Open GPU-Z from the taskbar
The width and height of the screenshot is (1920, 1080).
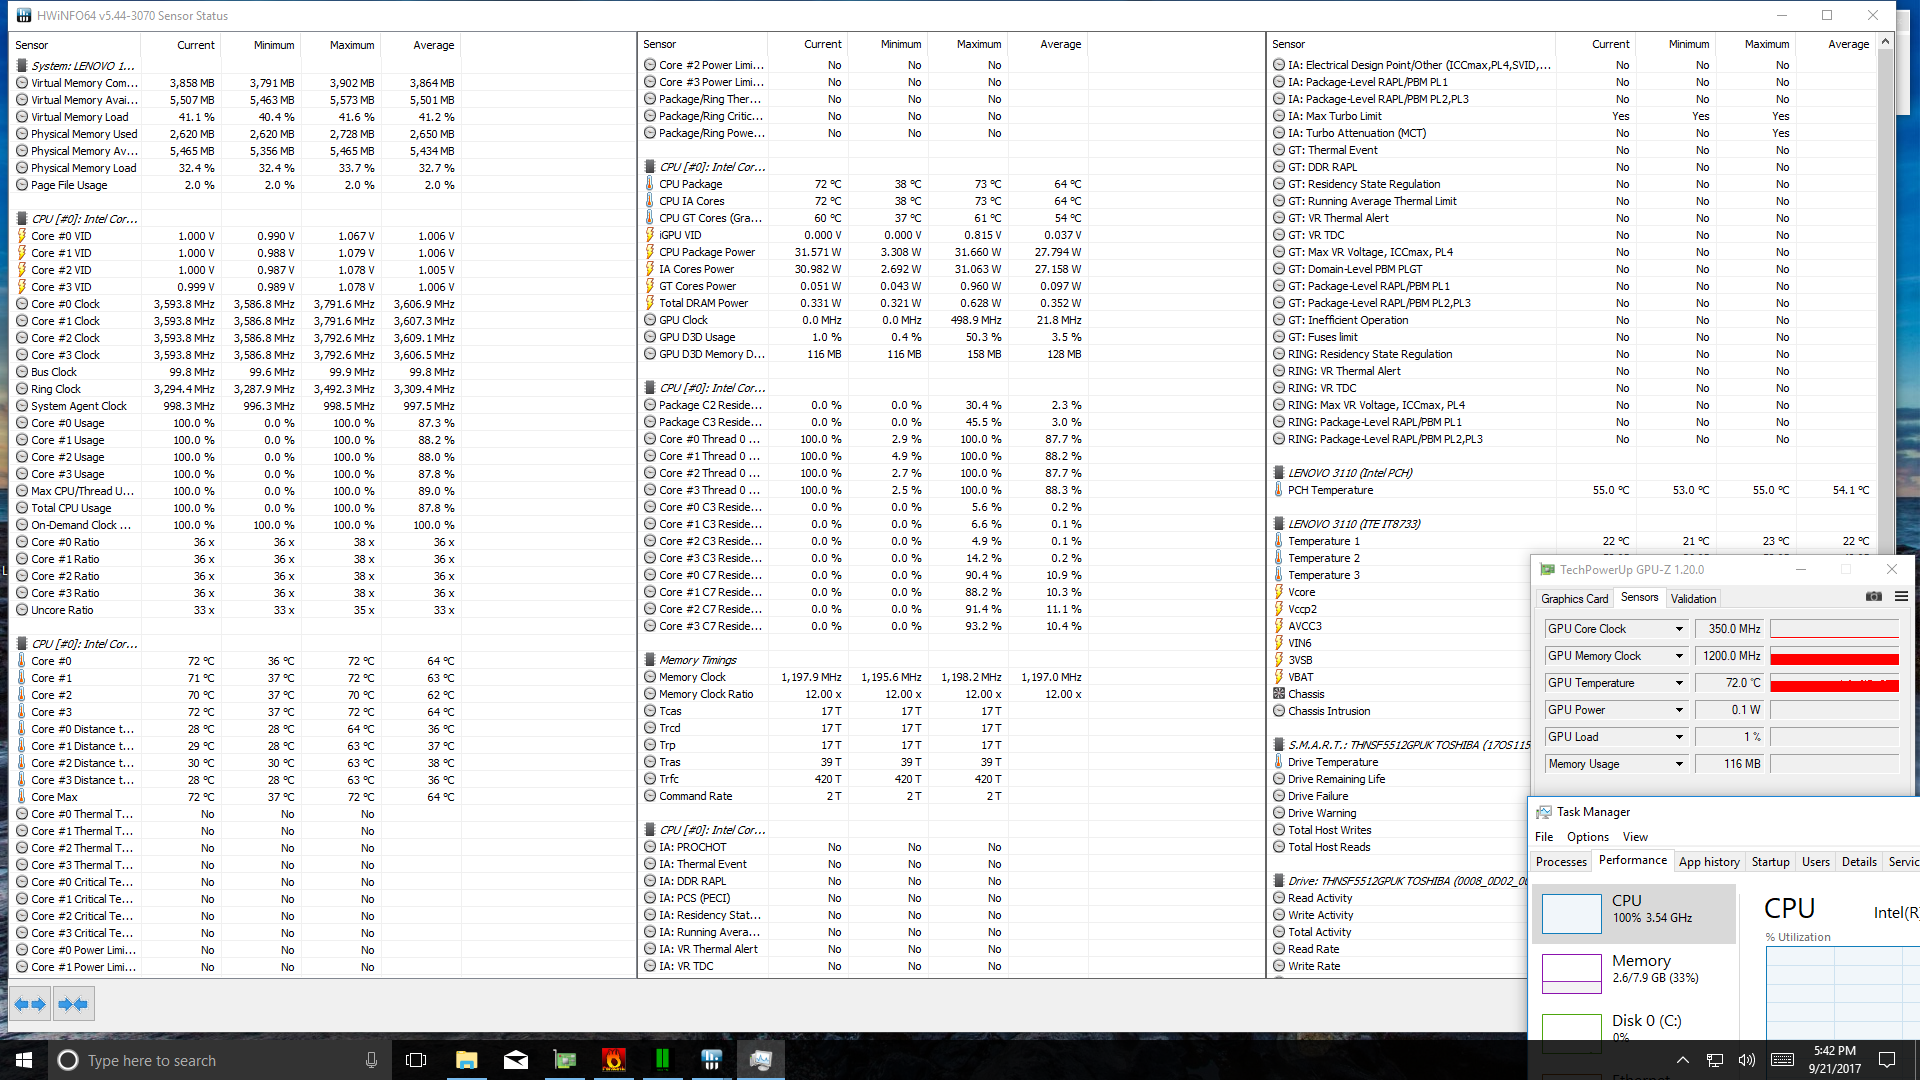click(x=565, y=1060)
